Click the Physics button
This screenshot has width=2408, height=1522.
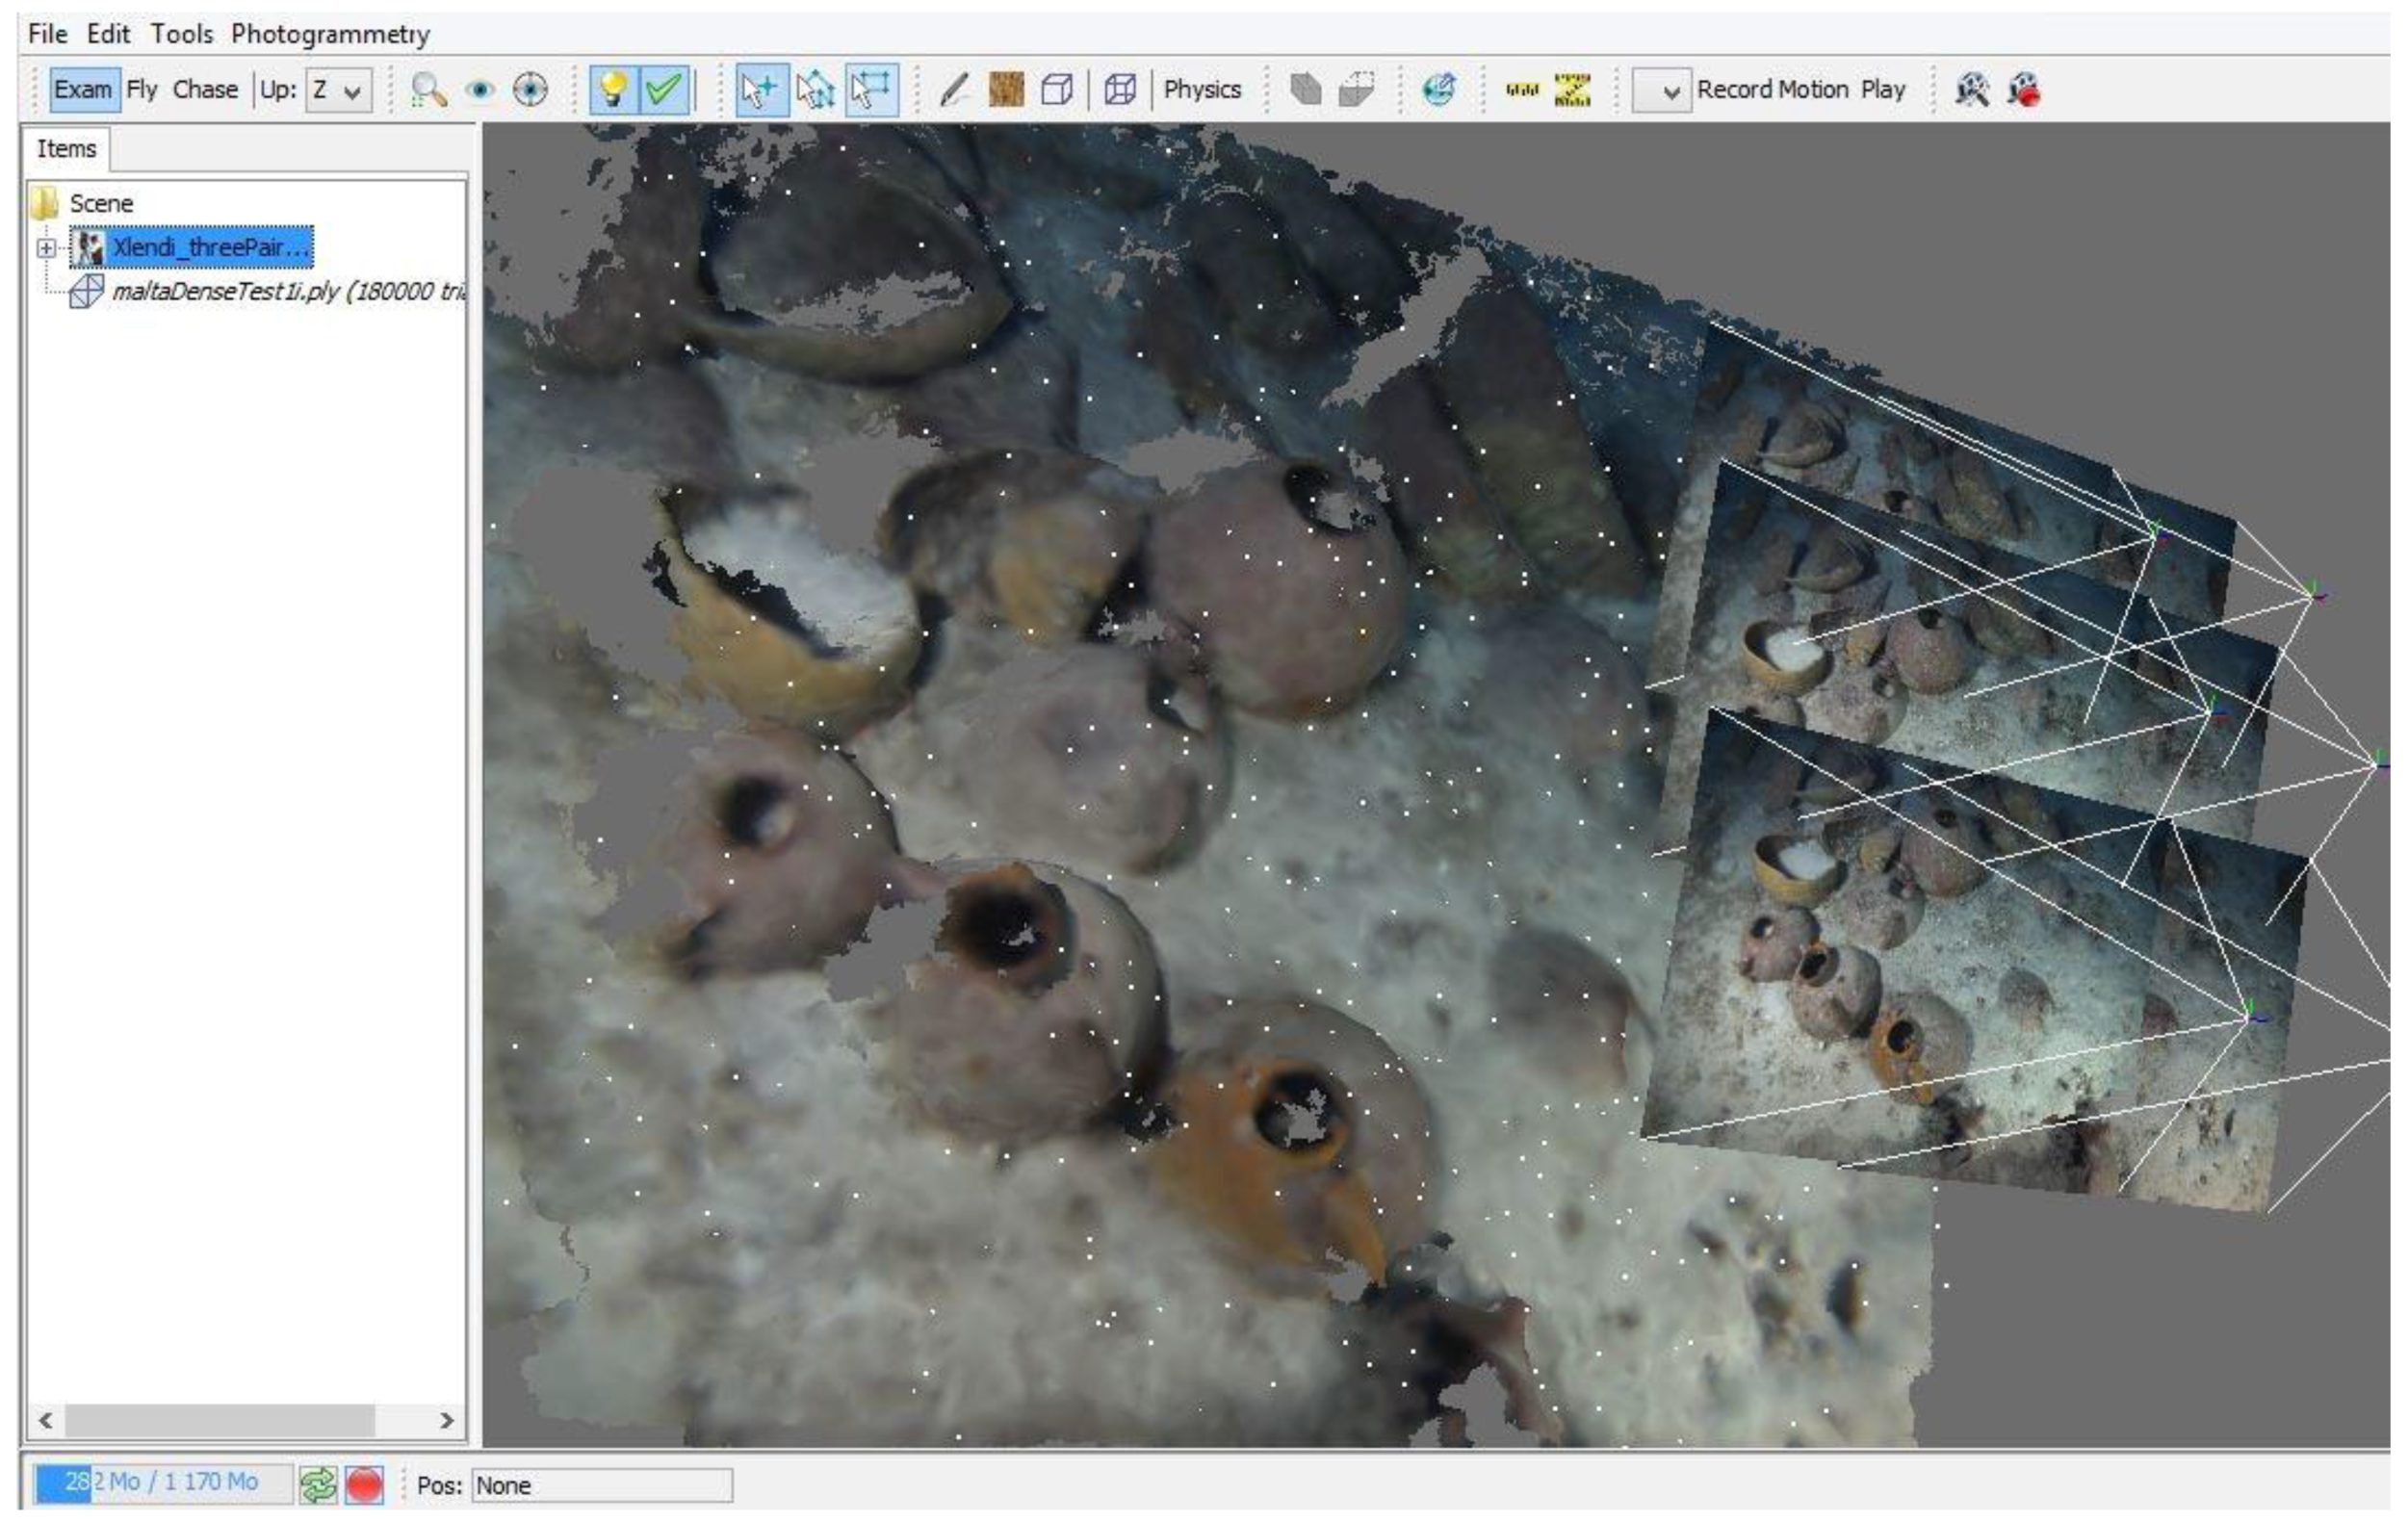click(1202, 90)
